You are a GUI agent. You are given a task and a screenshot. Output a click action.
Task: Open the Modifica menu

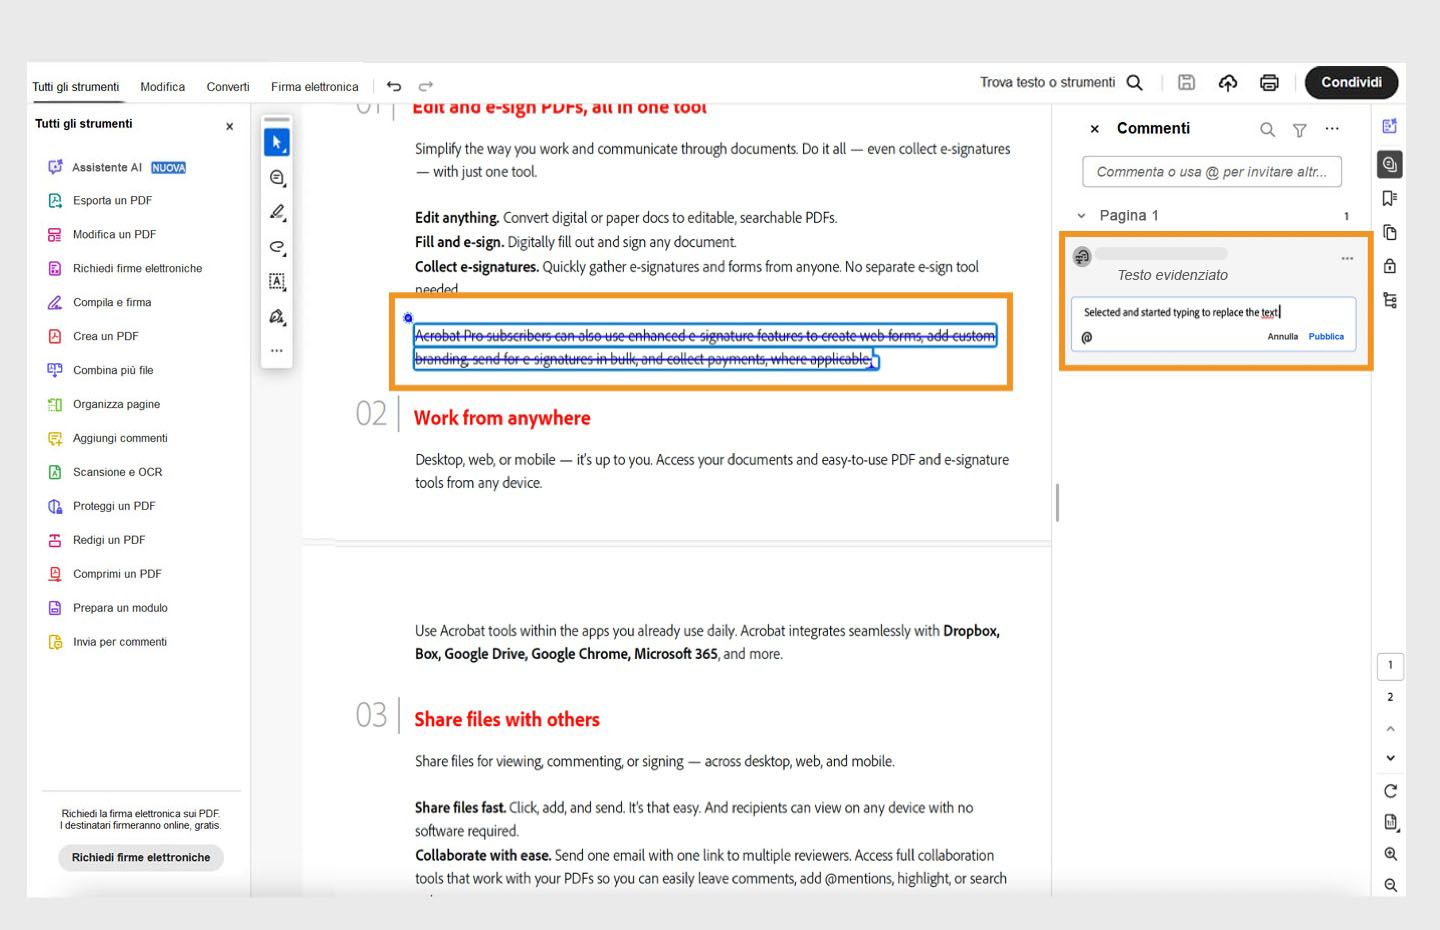162,87
